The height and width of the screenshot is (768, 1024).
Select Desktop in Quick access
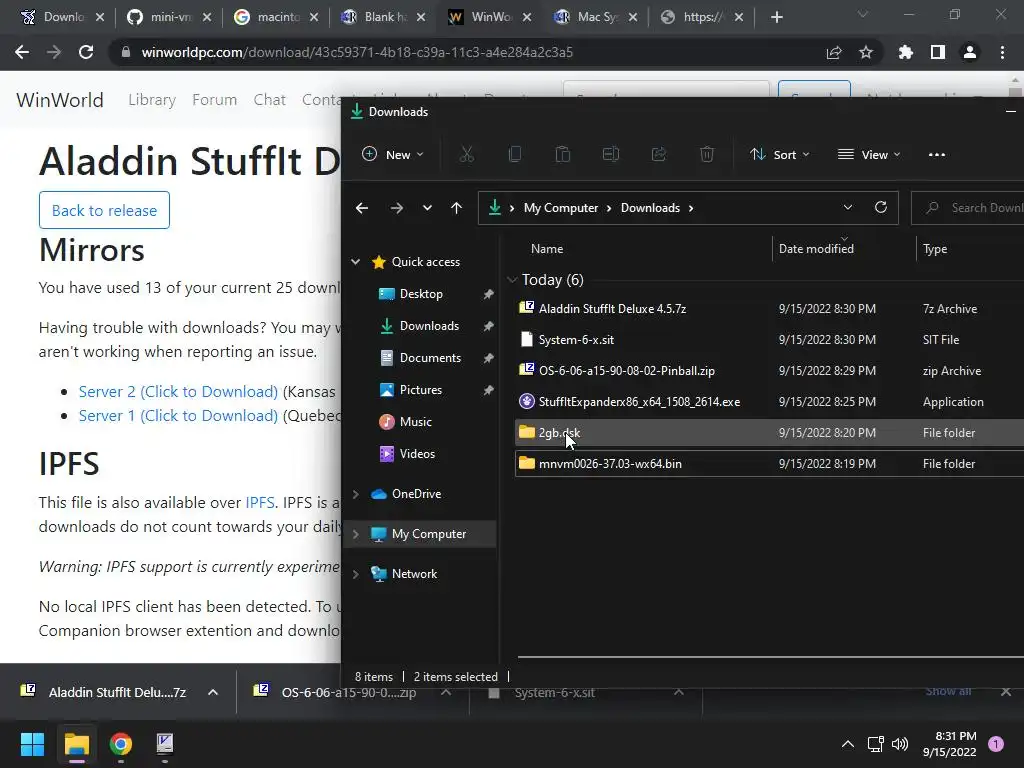pos(421,294)
